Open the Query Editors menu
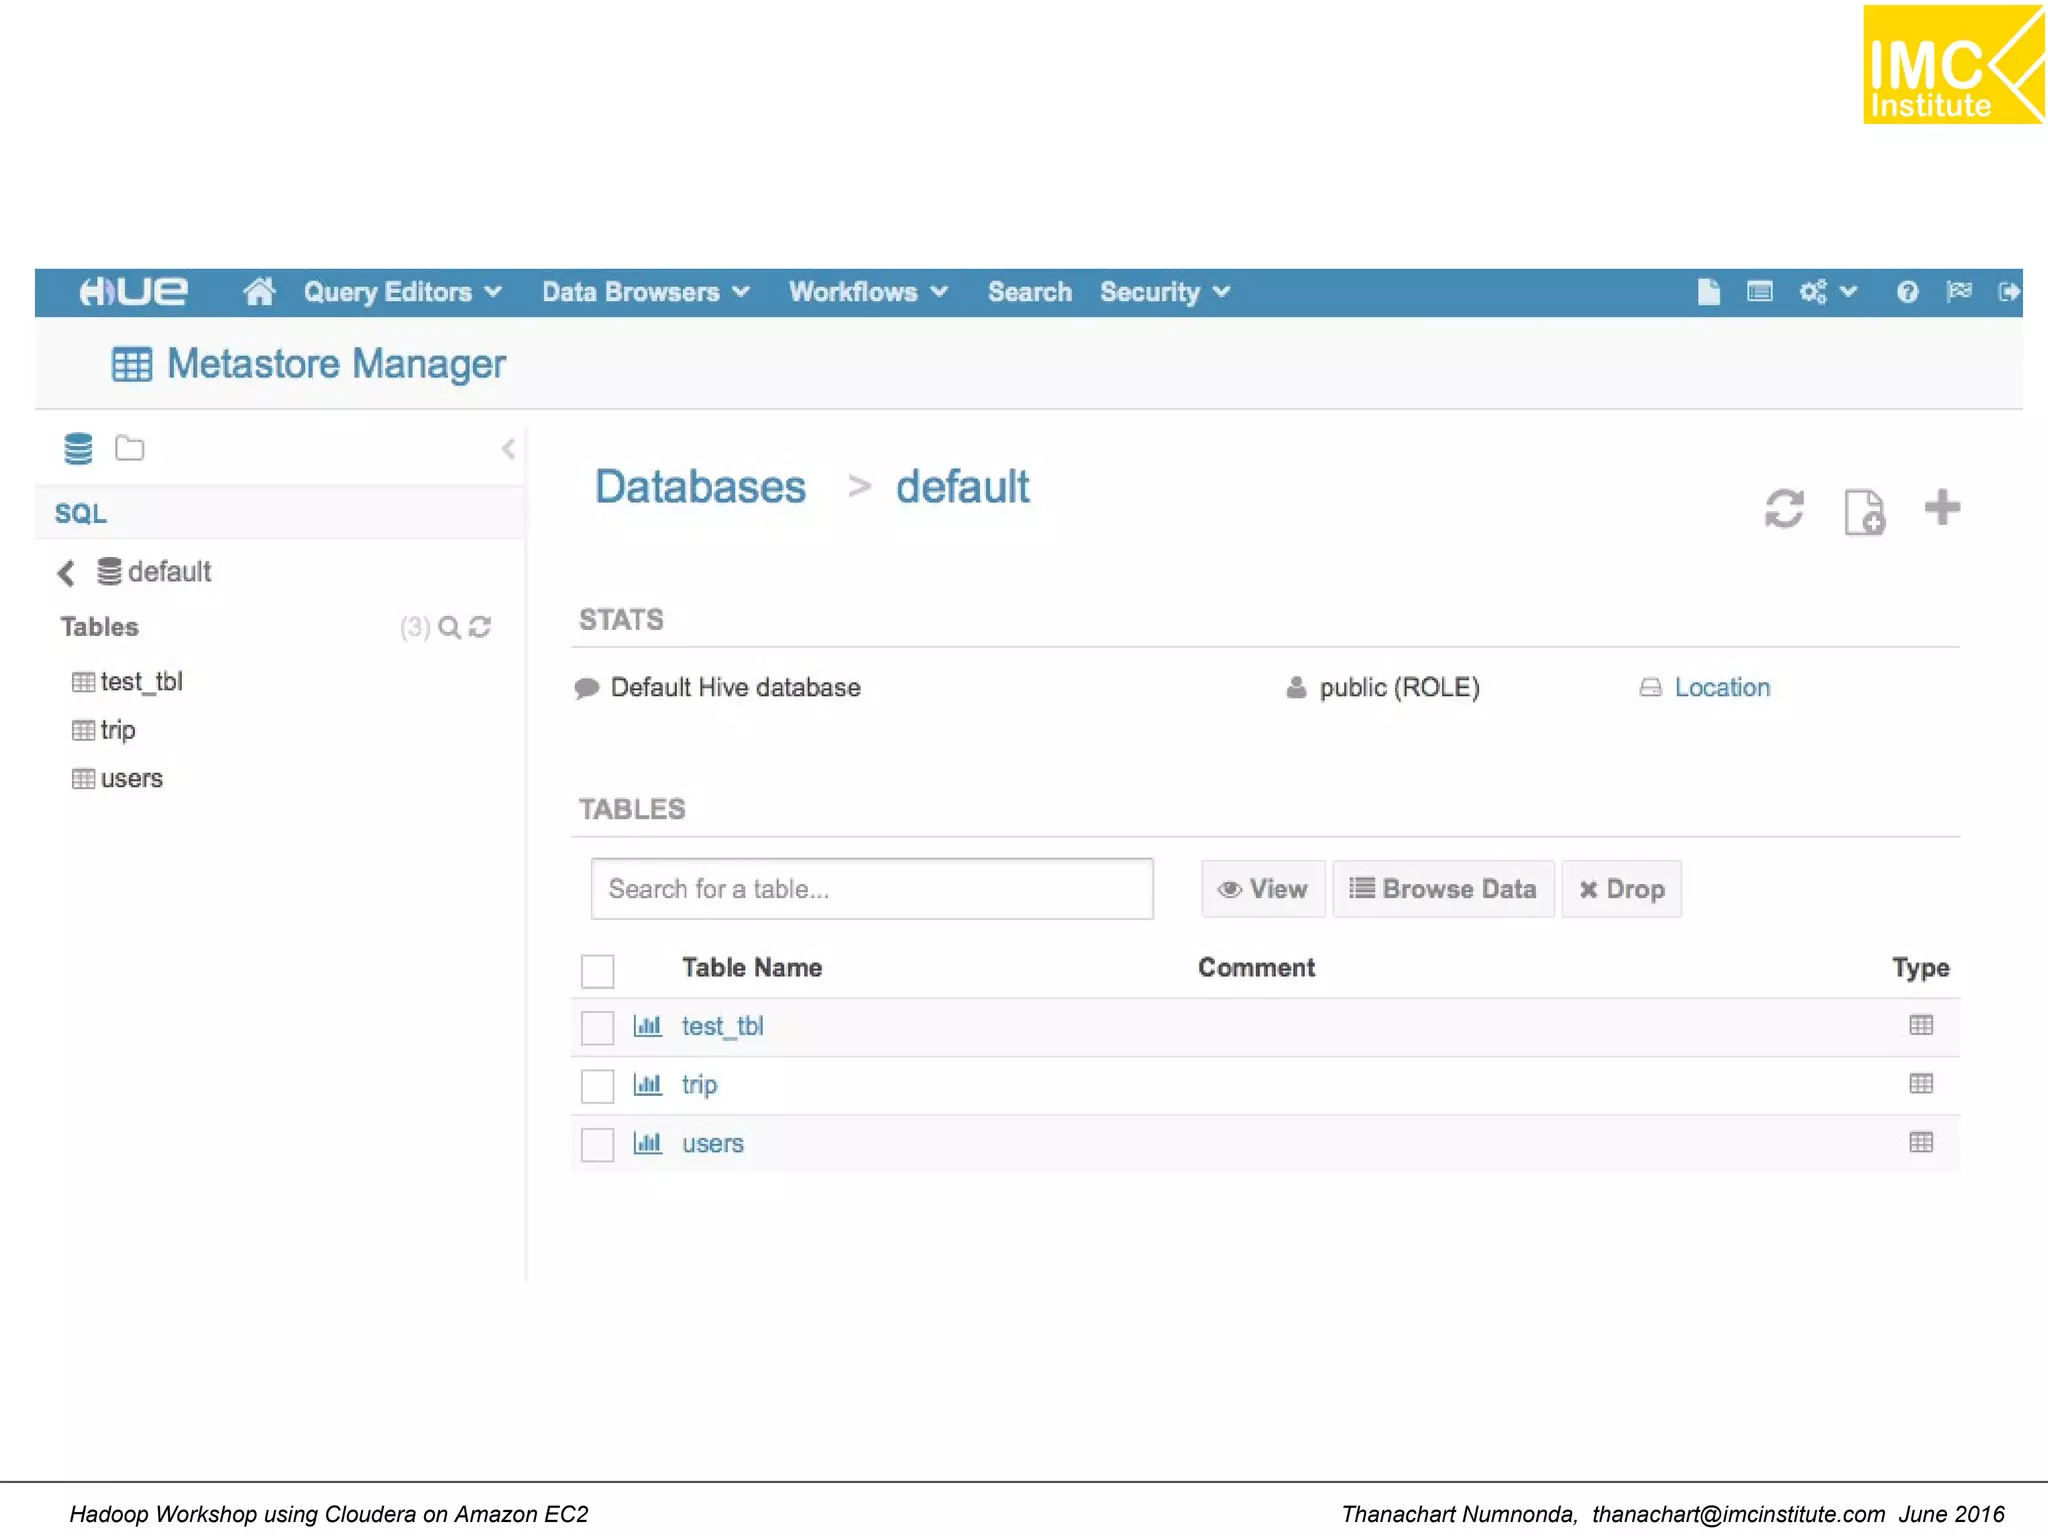2048x1536 pixels. pyautogui.click(x=403, y=292)
